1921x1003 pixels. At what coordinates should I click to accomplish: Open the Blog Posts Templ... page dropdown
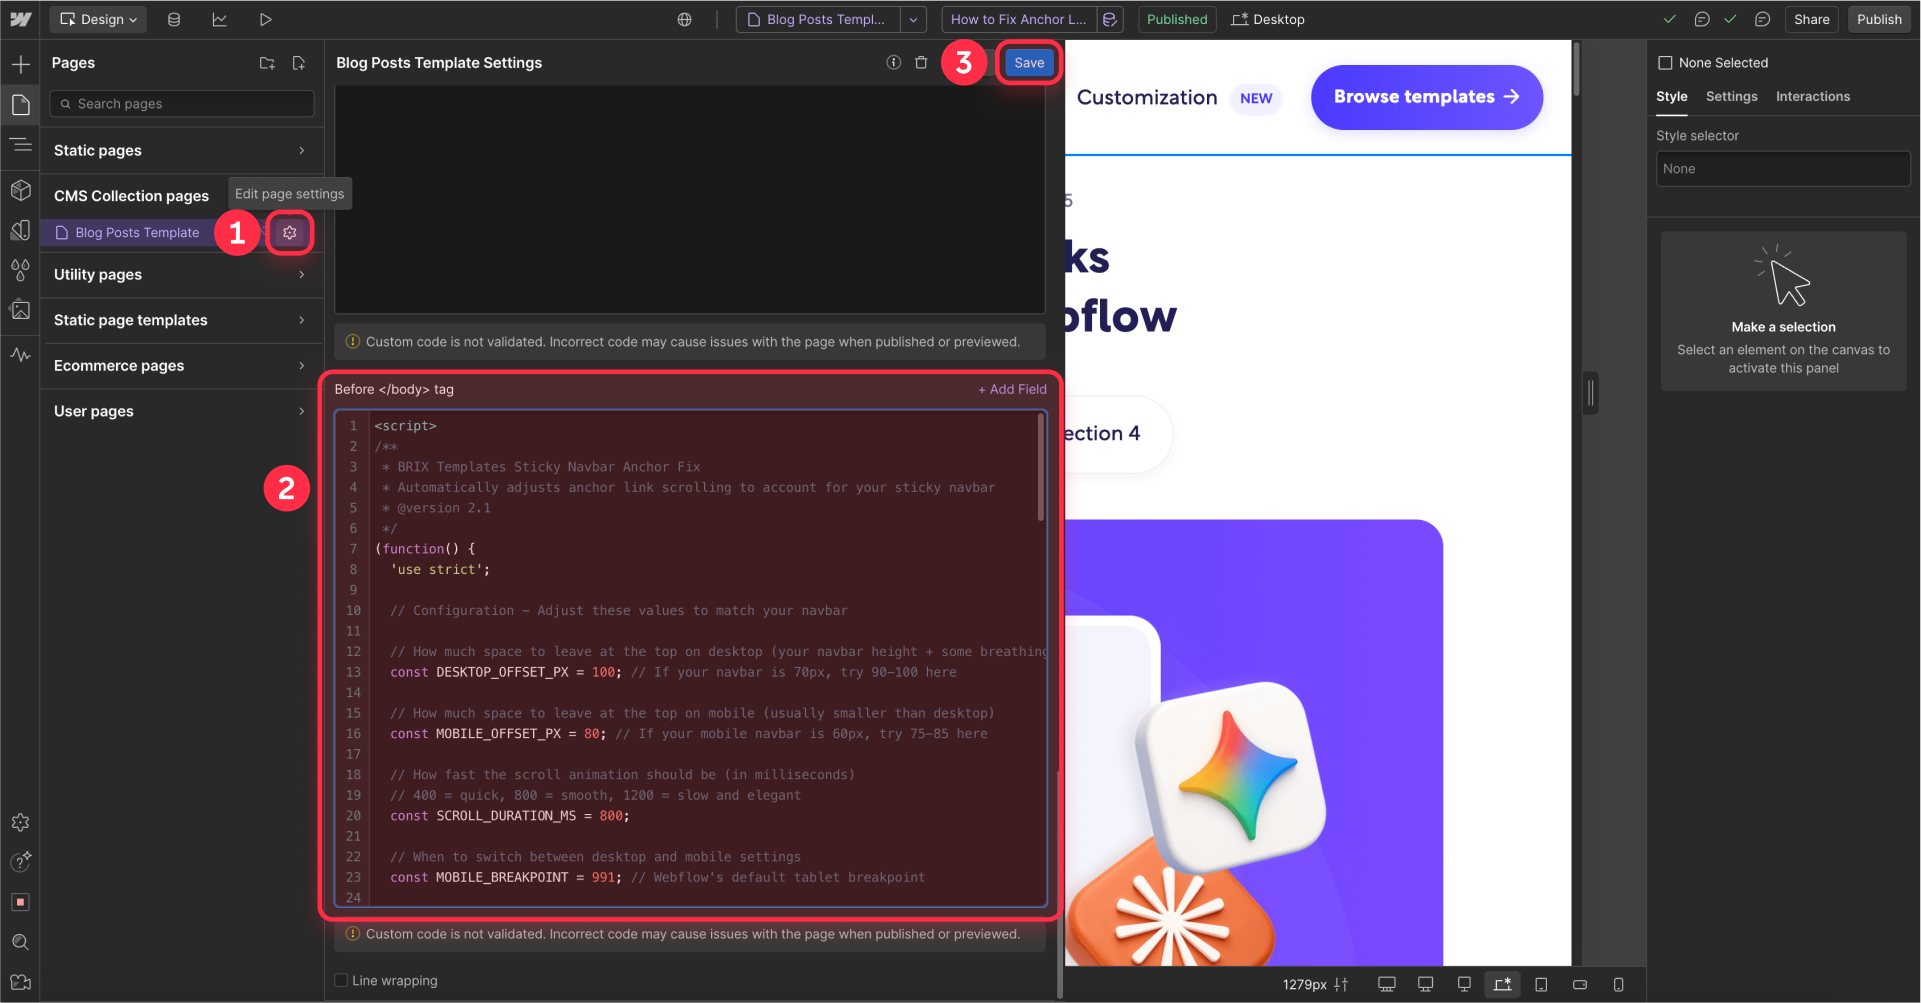pos(913,19)
